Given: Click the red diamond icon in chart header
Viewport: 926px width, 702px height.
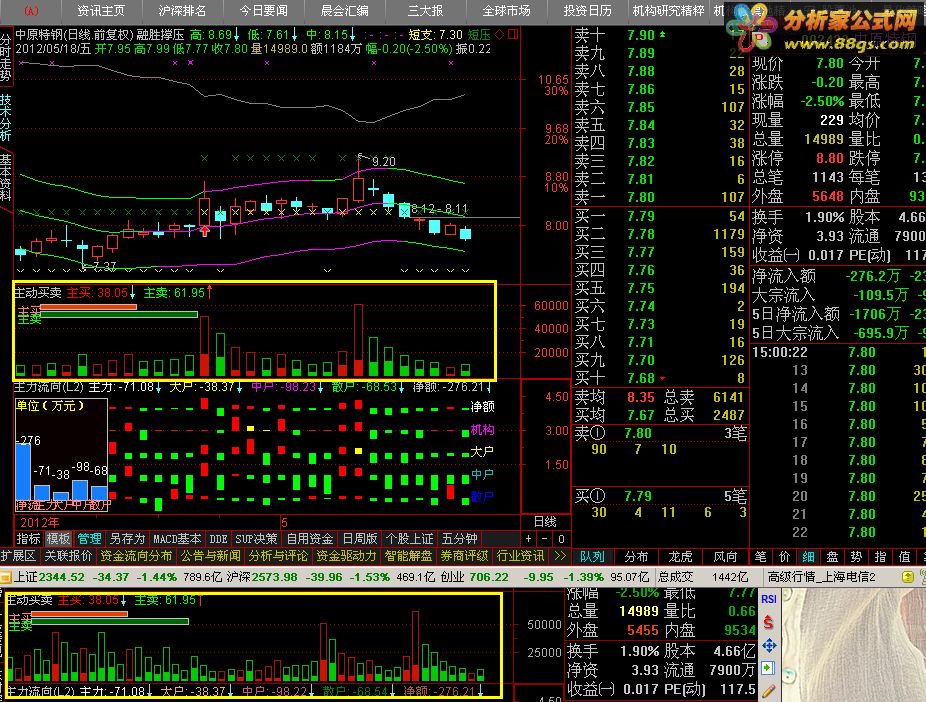Looking at the screenshot, I should [x=500, y=35].
